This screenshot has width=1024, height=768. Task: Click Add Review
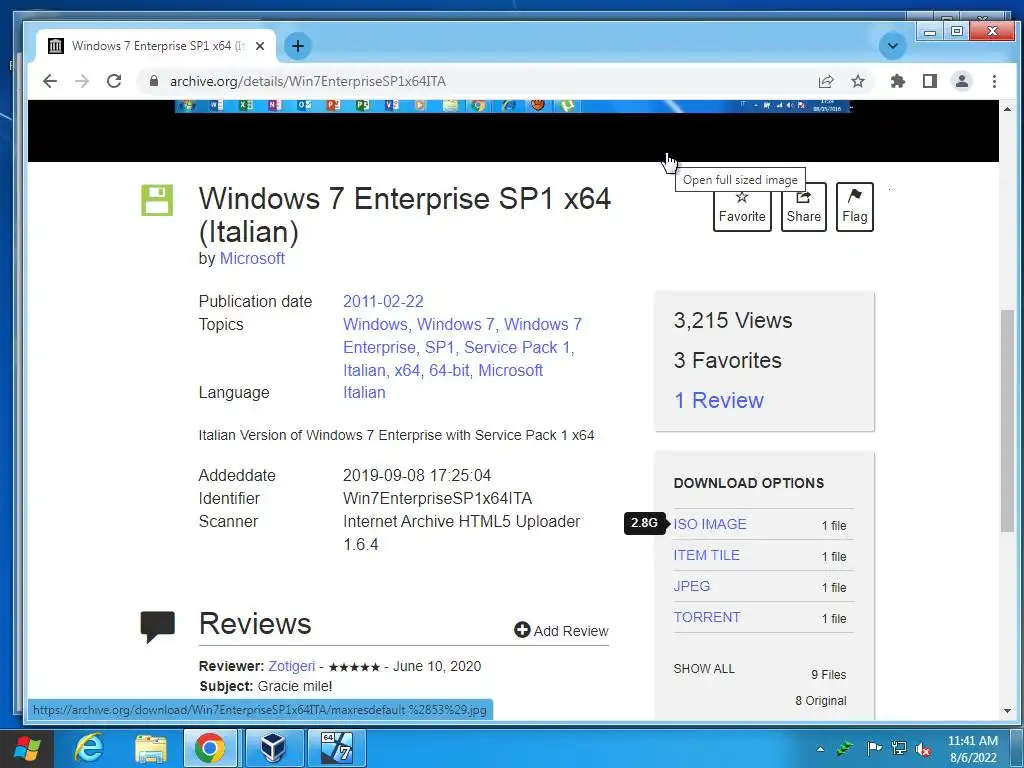(x=562, y=631)
